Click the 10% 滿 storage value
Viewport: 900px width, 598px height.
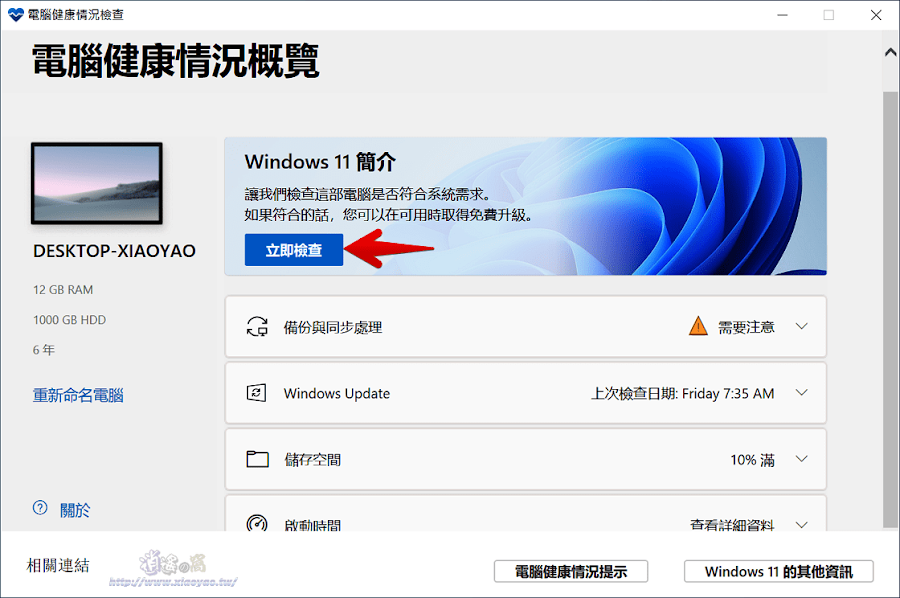pyautogui.click(x=752, y=460)
